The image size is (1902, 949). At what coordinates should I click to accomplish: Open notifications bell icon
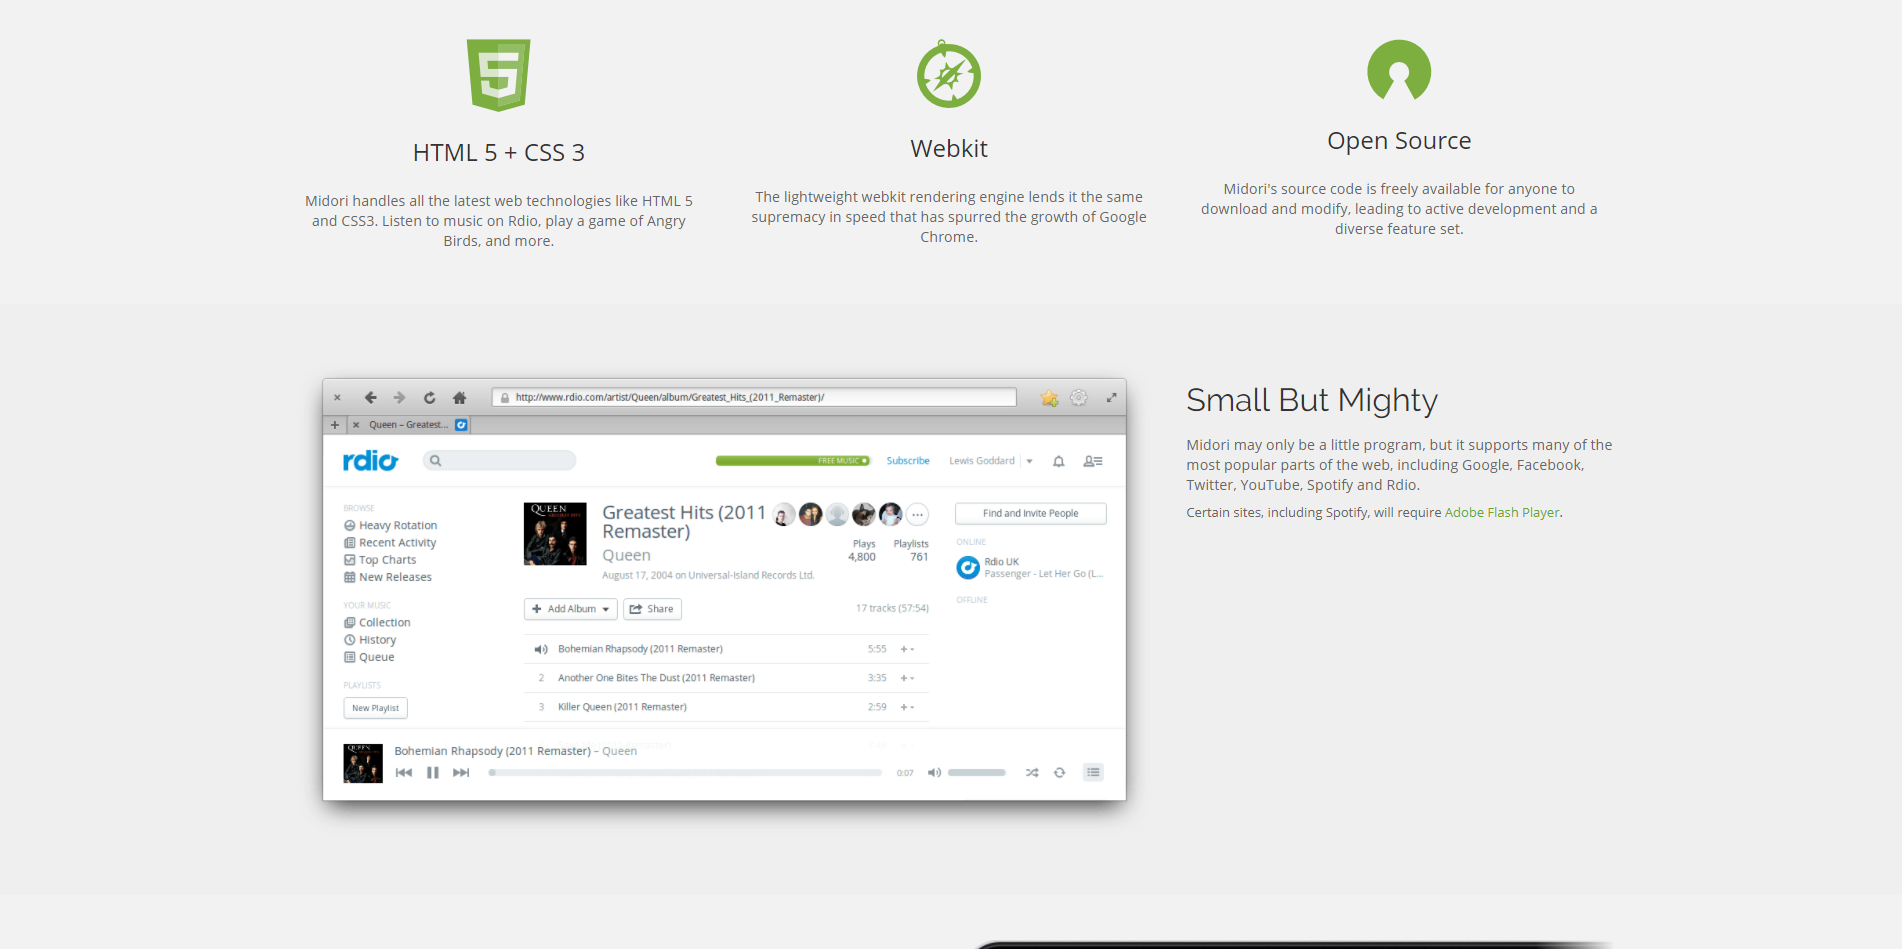coord(1058,461)
